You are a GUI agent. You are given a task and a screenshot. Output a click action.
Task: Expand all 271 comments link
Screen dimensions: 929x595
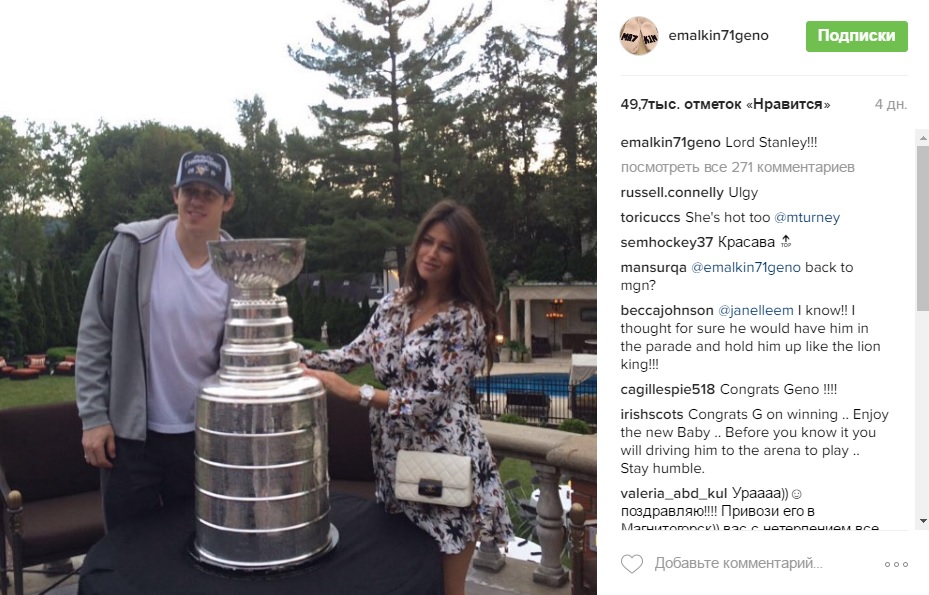(738, 167)
